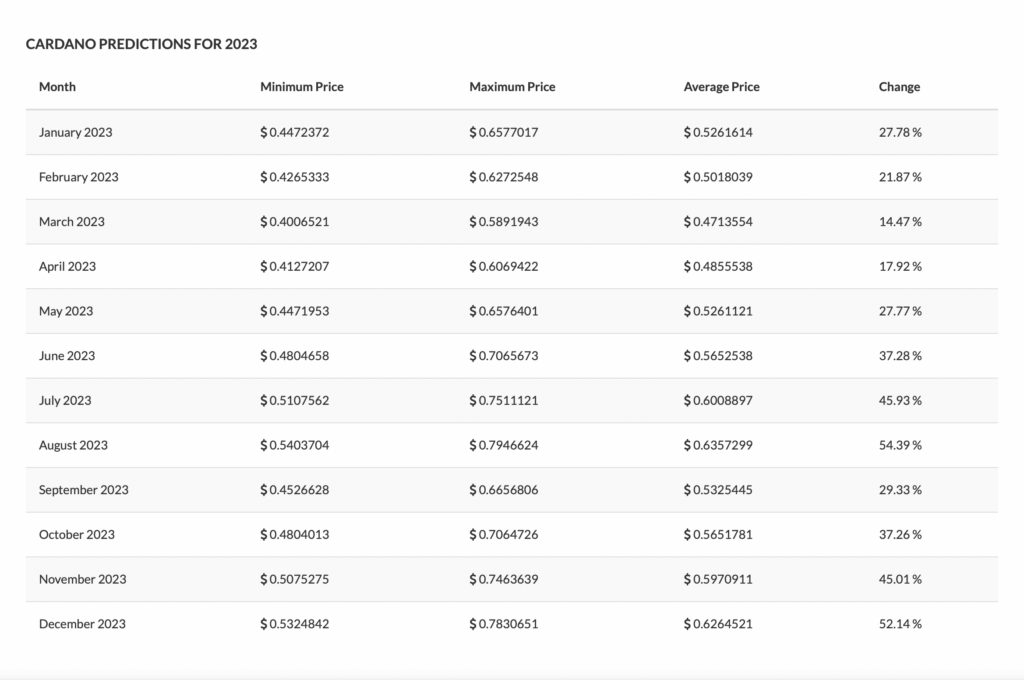Select the April 2023 row label
This screenshot has height=680, width=1024.
[67, 267]
